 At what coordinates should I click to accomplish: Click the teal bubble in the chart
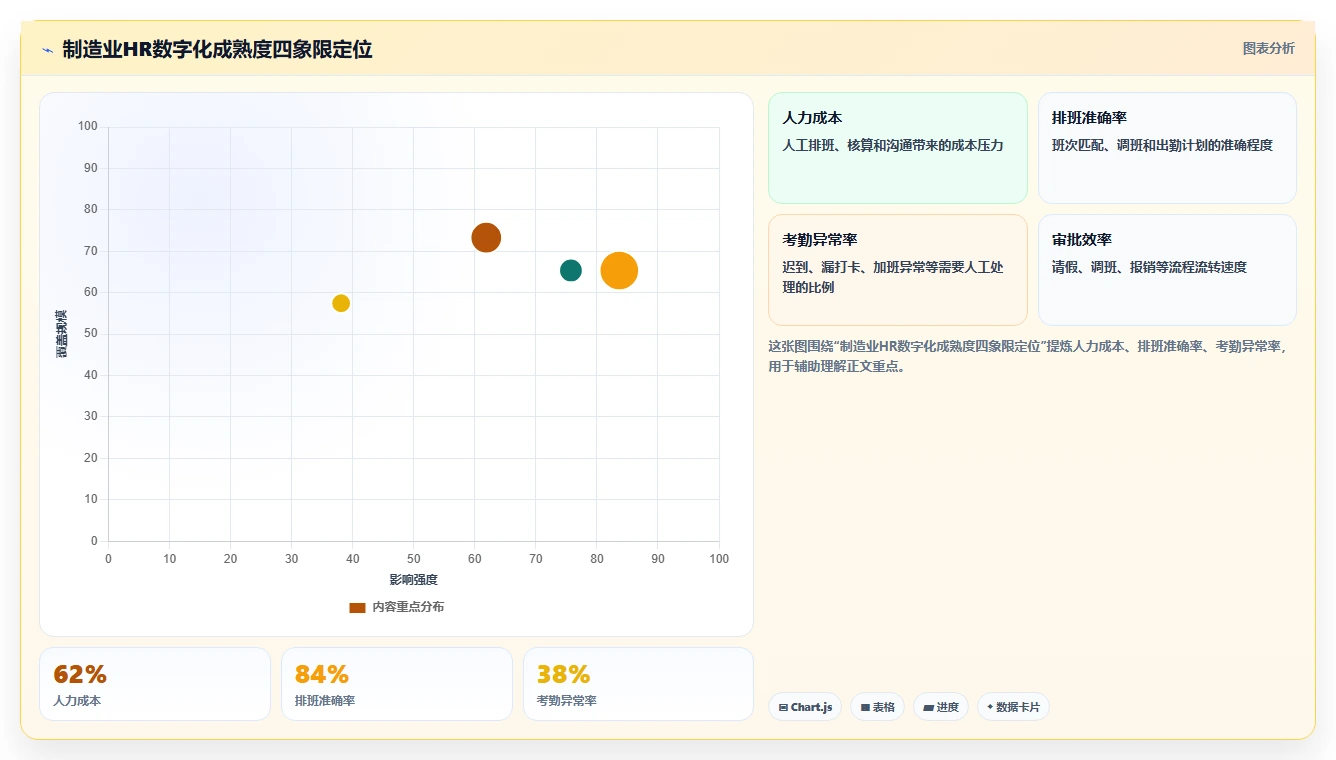tap(571, 270)
